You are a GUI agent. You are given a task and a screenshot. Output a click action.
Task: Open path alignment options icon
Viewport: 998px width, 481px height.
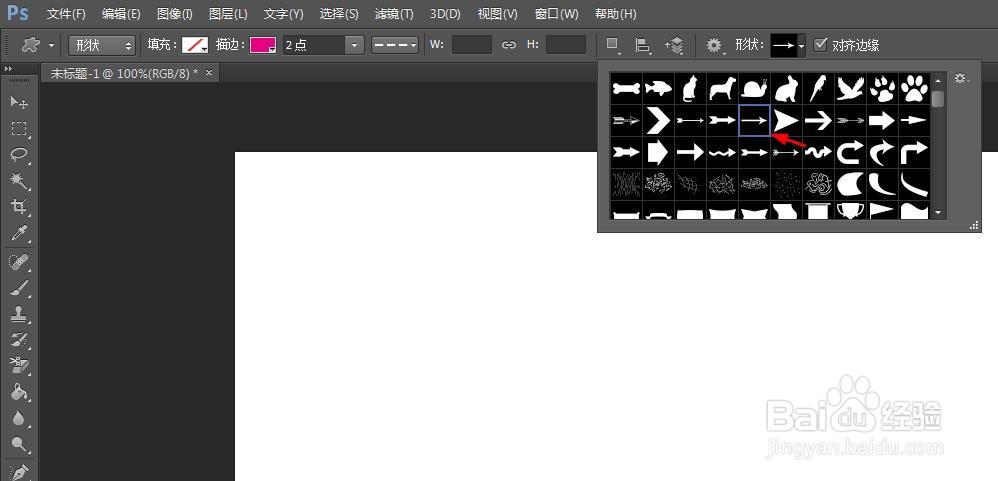[643, 45]
